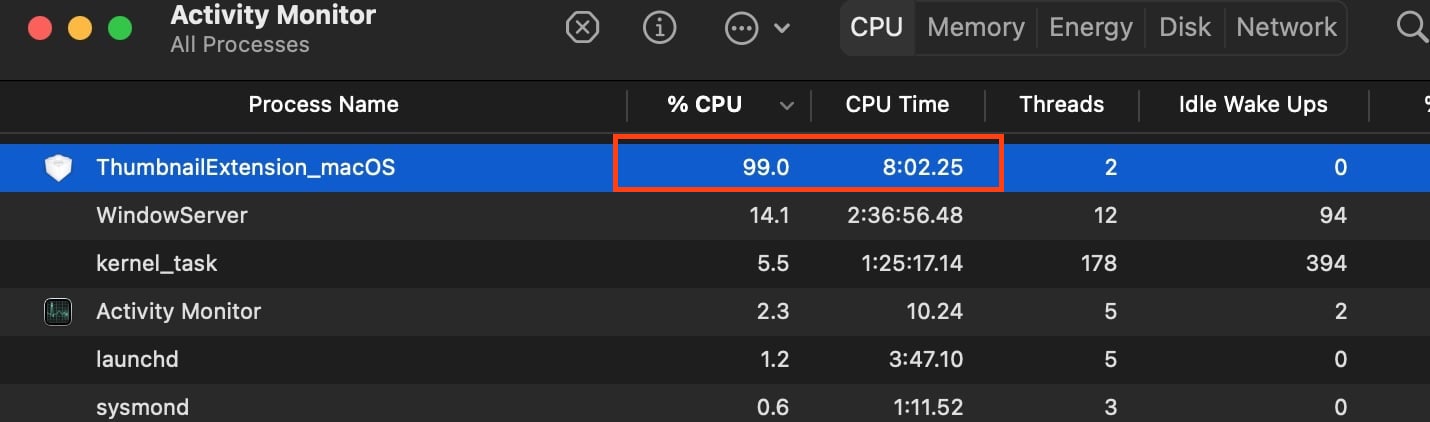Sort by CPU Time column header
This screenshot has width=1430, height=422.
tap(897, 105)
